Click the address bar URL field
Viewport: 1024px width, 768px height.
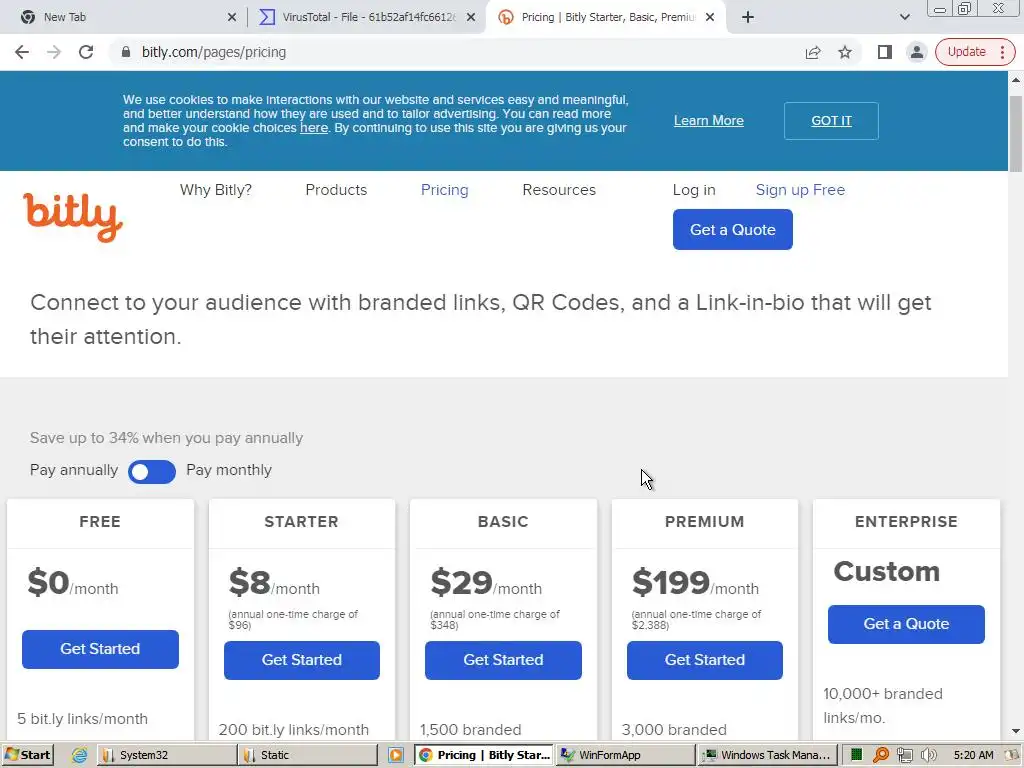point(457,52)
